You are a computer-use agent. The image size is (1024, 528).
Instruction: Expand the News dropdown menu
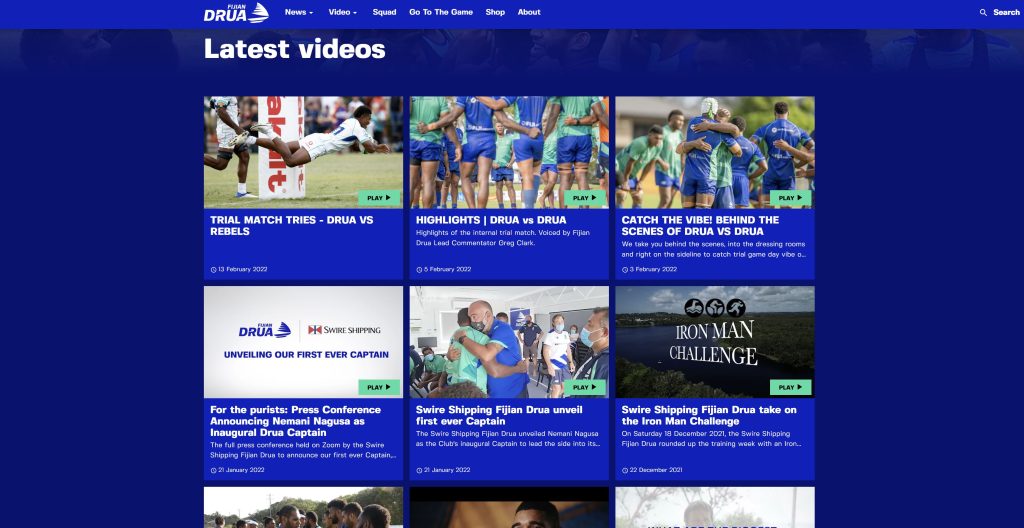[x=298, y=12]
